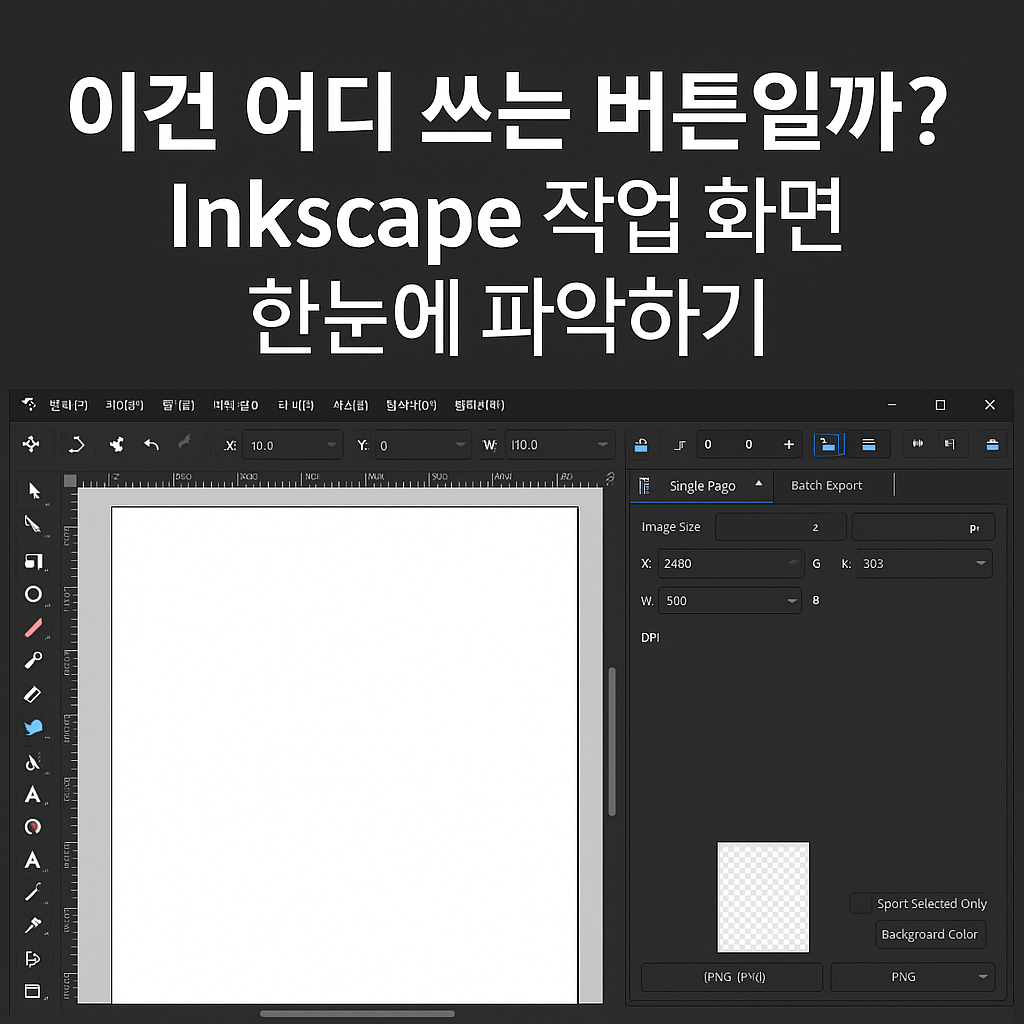Viewport: 1024px width, 1024px height.
Task: Toggle the blue stacked-lines button
Action: point(869,445)
